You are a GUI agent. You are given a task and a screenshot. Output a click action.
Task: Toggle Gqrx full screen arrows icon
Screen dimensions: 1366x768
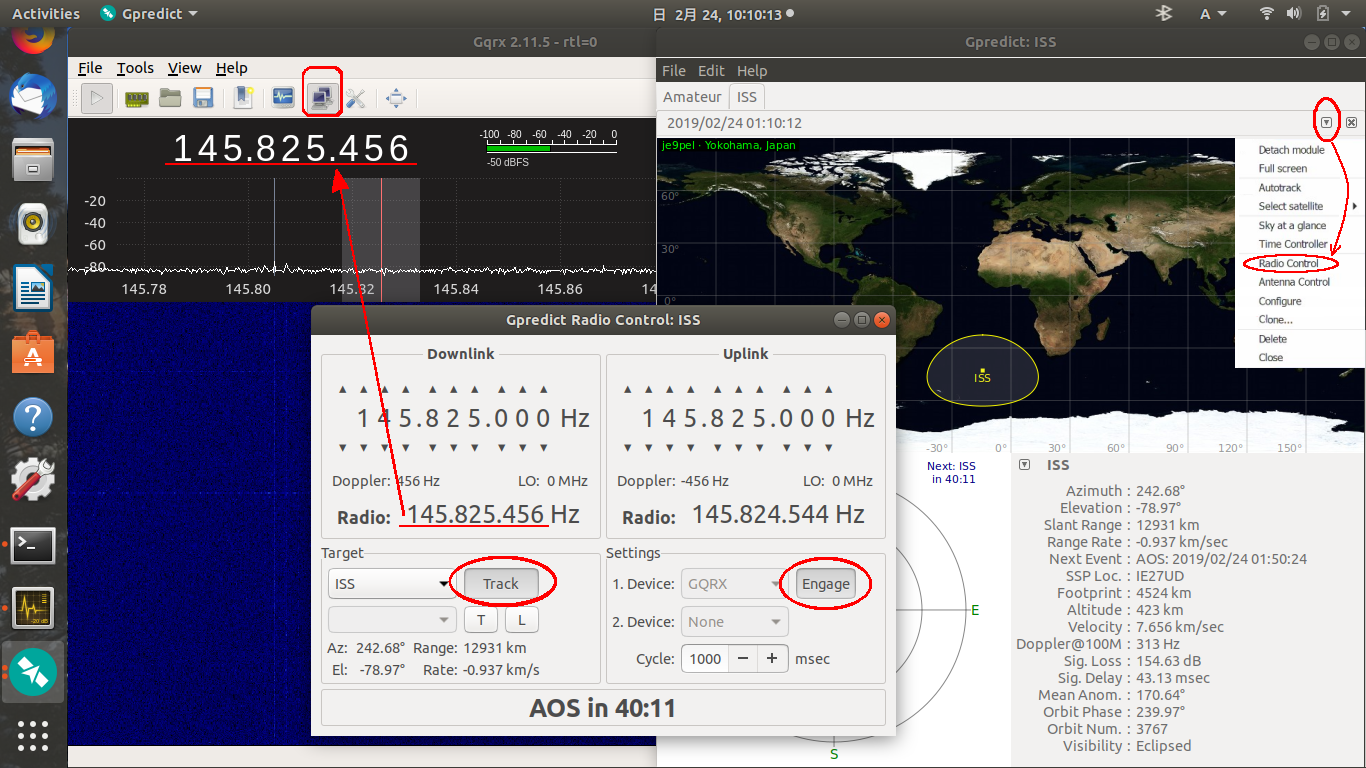coord(396,98)
